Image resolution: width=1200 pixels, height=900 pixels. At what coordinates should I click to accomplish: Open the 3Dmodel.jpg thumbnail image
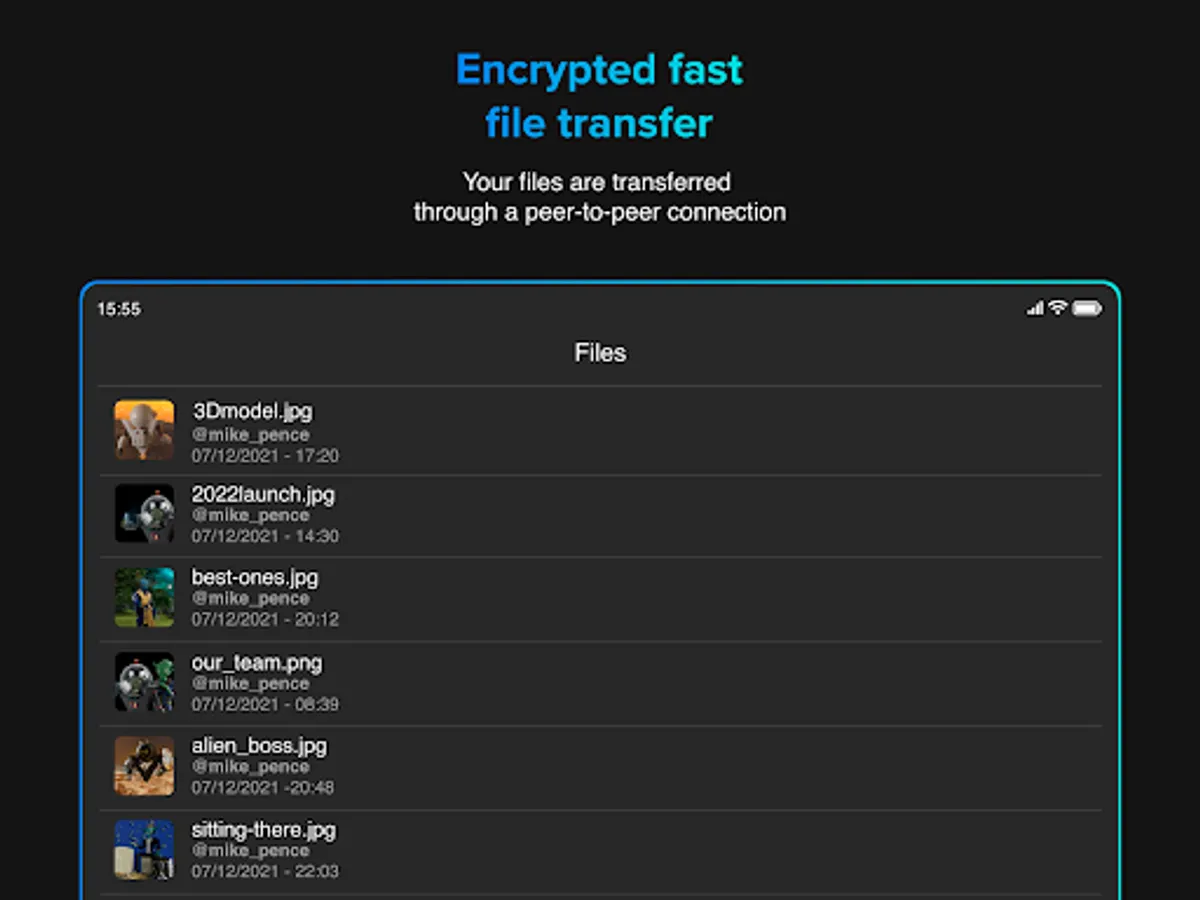coord(144,430)
